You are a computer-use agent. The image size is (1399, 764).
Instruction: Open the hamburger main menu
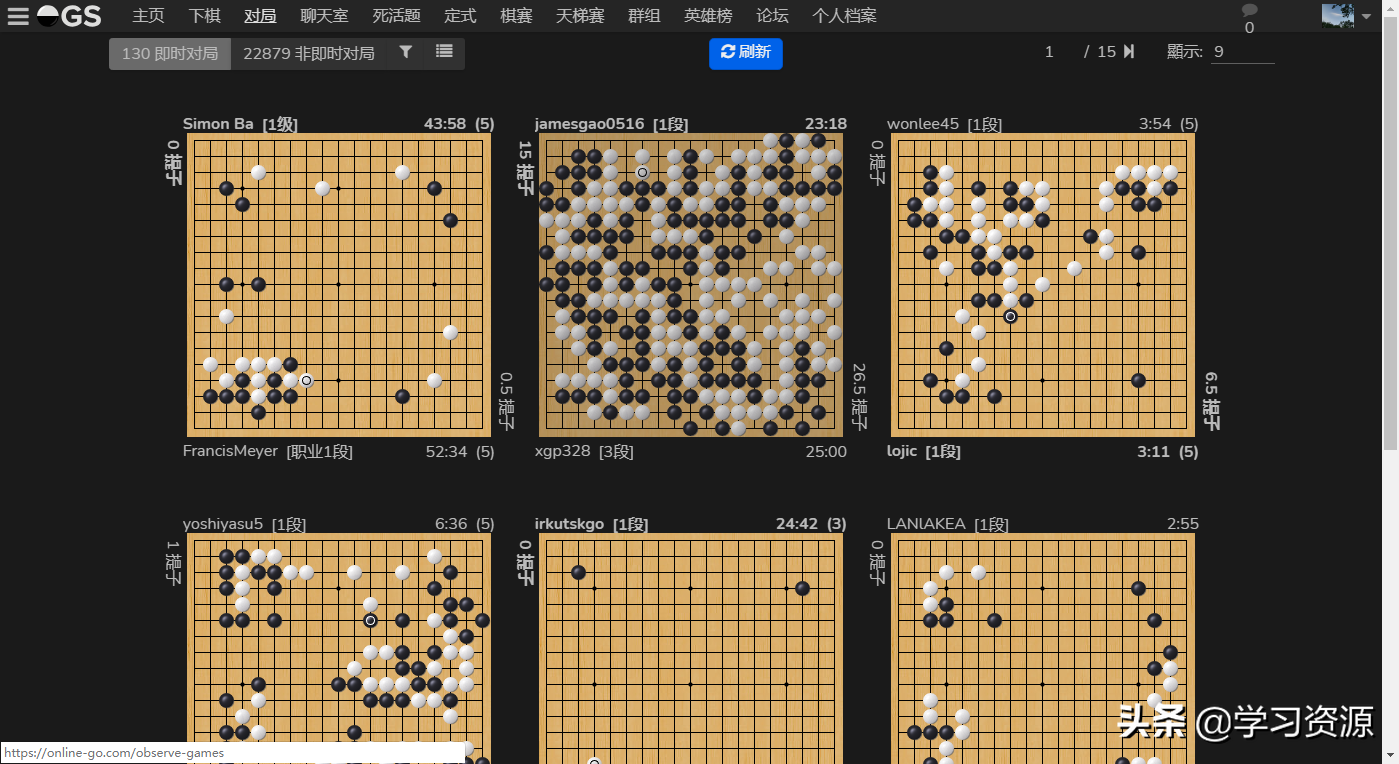pyautogui.click(x=18, y=16)
